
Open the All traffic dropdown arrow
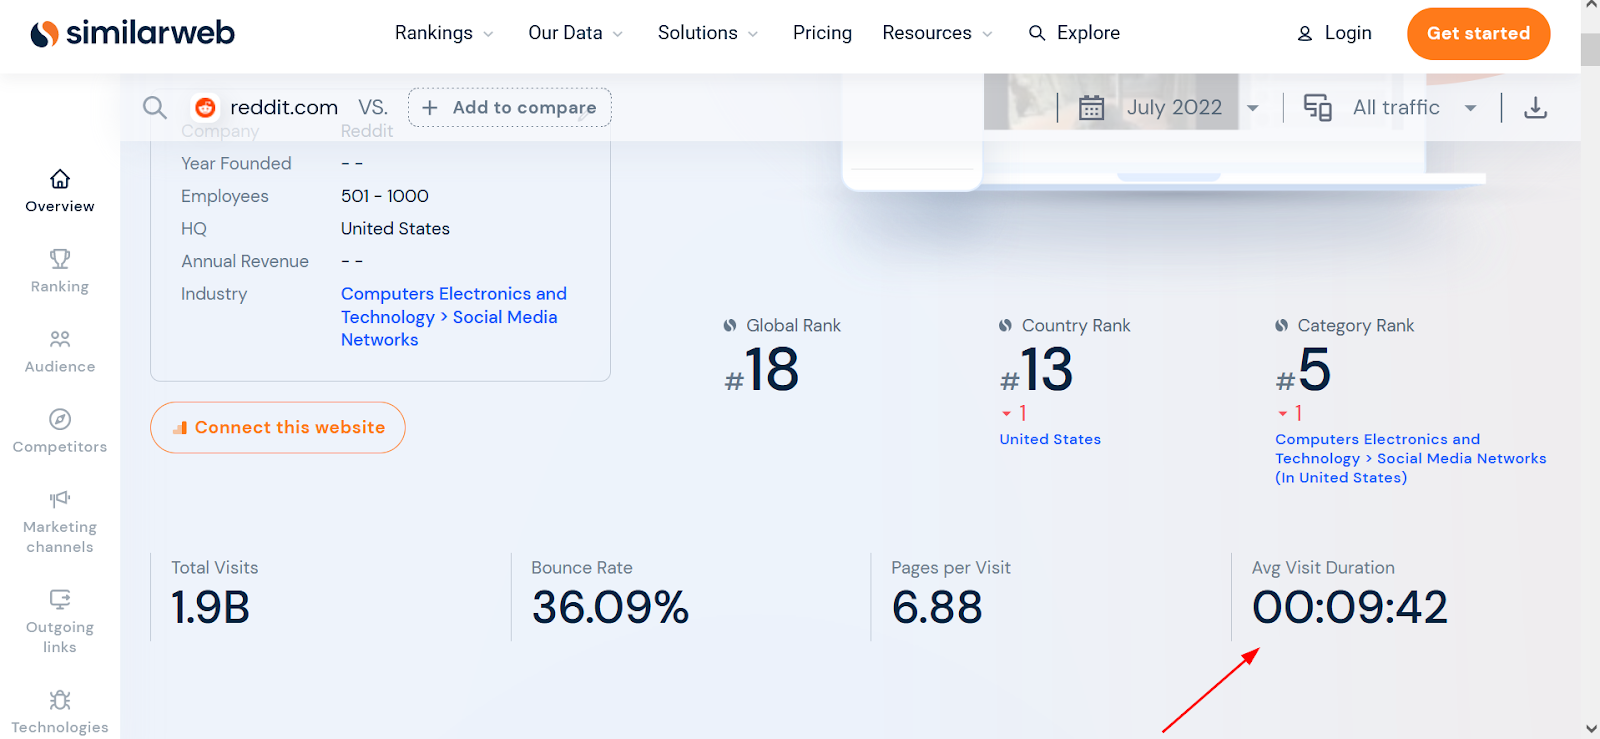(1470, 108)
